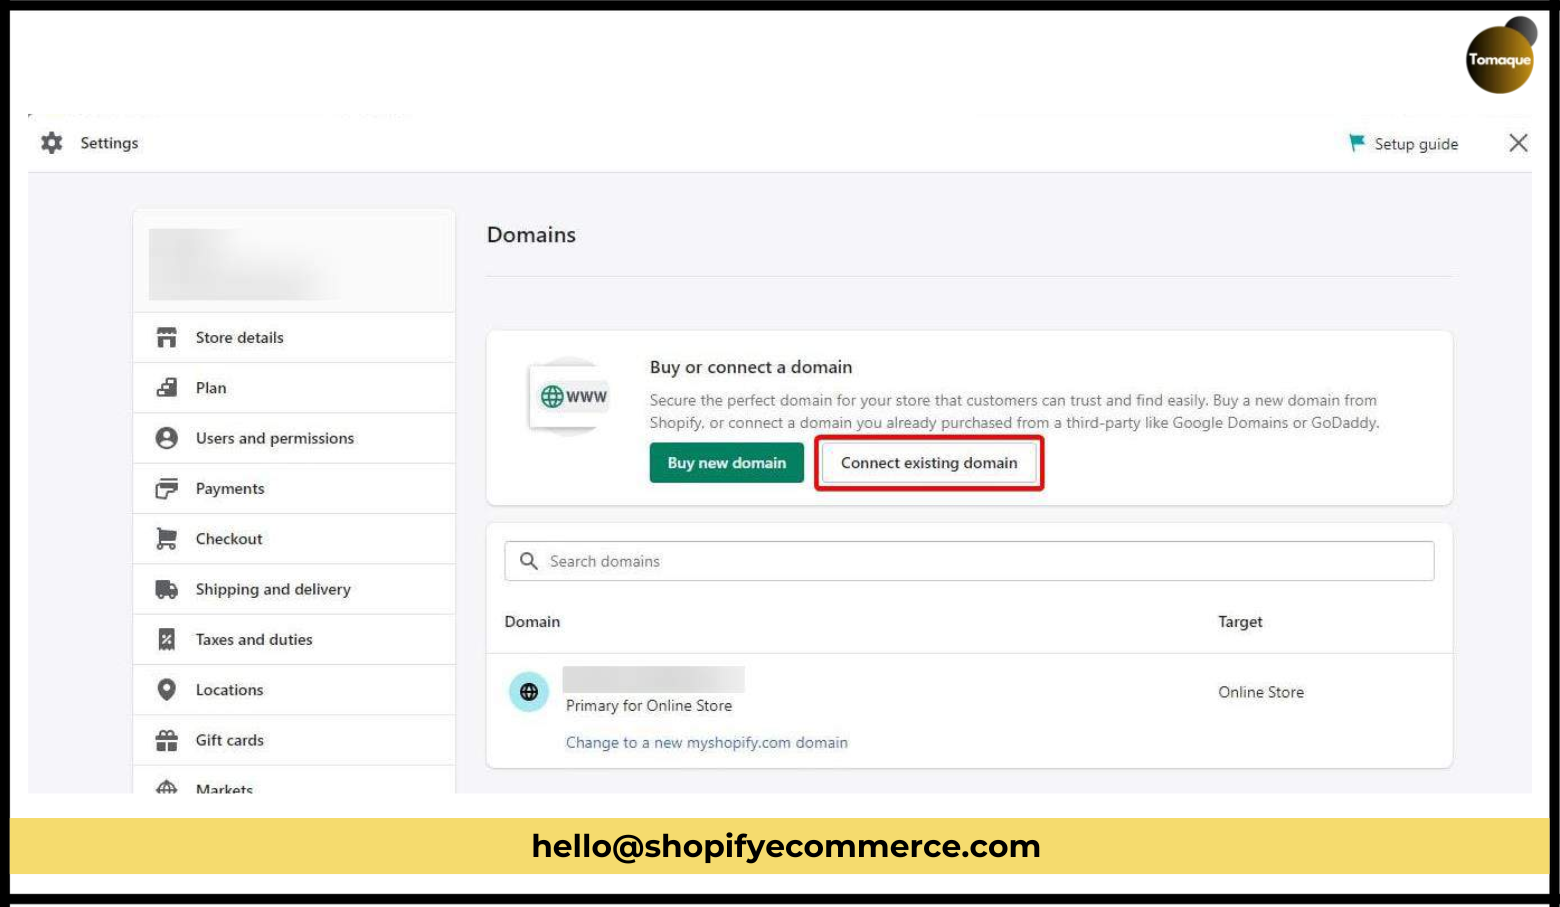Click the Primary for Online Store label
Screen dimensions: 1560x907
649,706
